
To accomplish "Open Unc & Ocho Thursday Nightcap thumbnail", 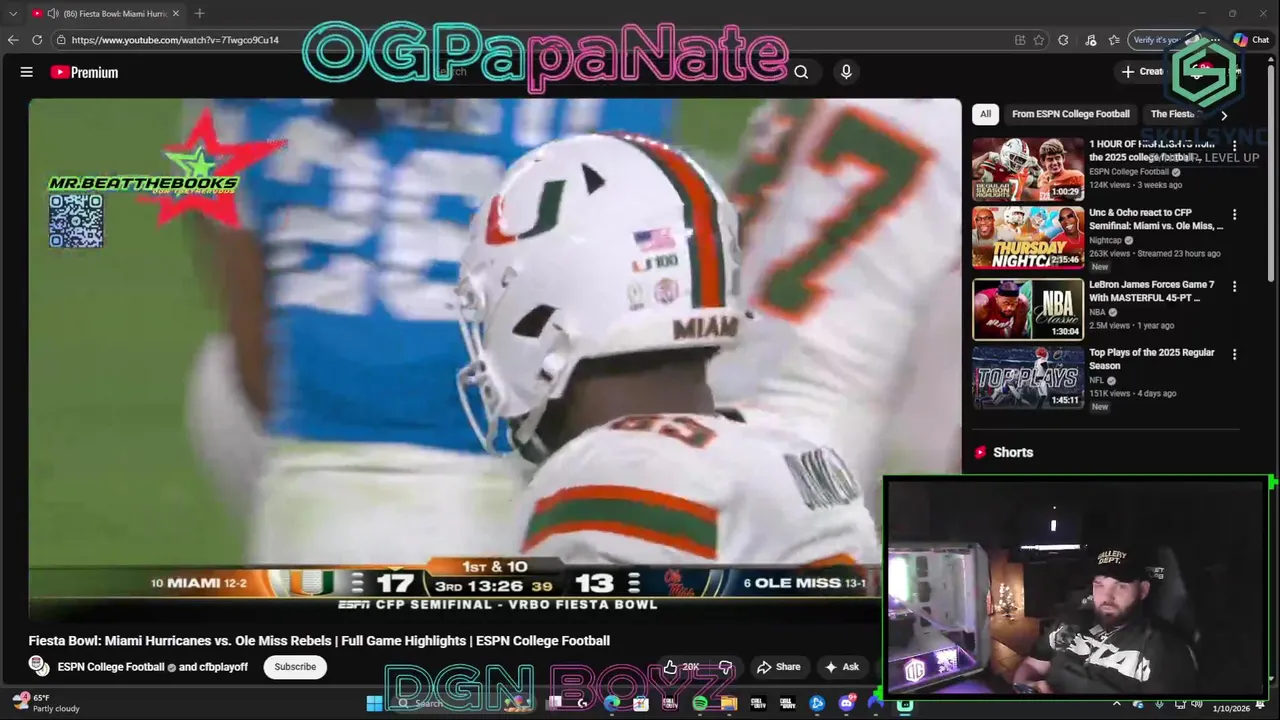I will (1028, 237).
